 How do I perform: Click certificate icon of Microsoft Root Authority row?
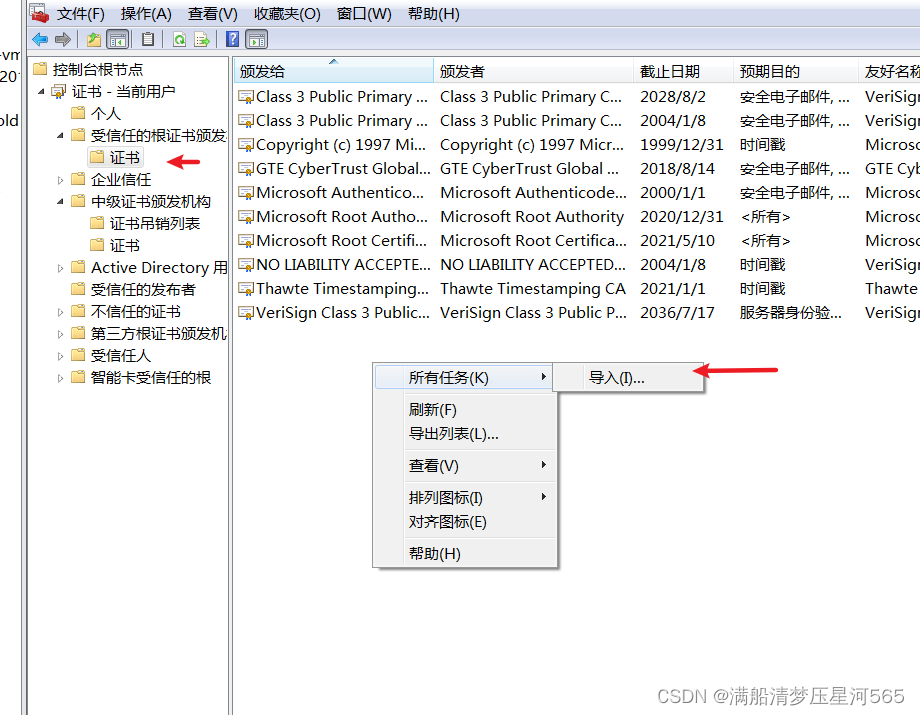tap(245, 217)
